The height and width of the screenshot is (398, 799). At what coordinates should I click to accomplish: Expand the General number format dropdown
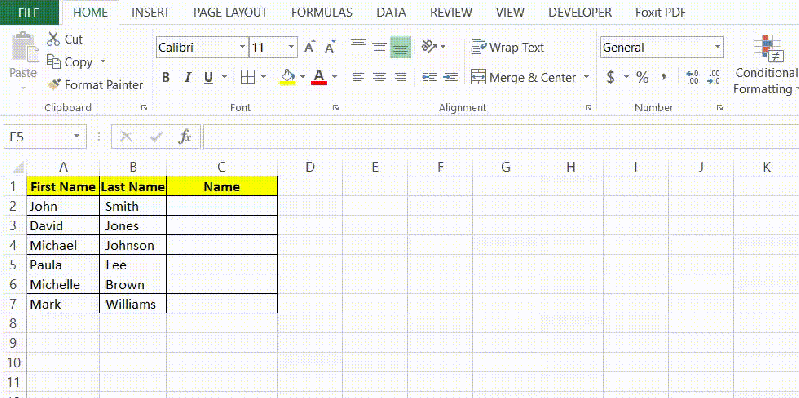click(717, 47)
